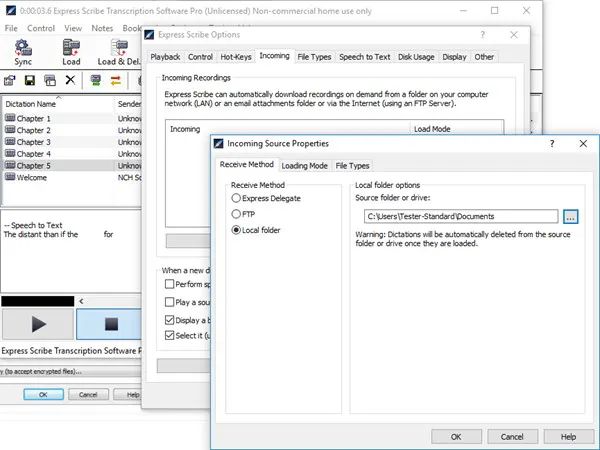Click the OK button in the background dialog

coord(43,395)
